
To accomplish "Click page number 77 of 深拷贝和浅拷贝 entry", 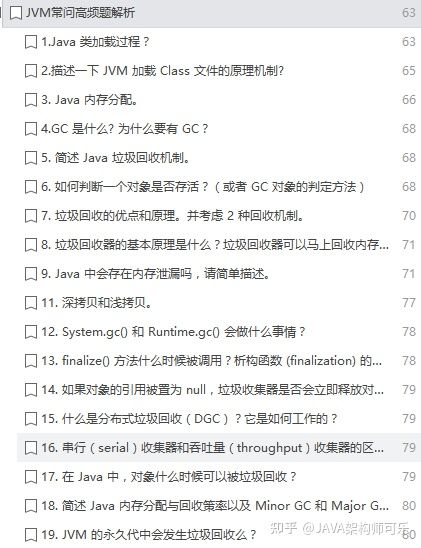I will (x=409, y=303).
